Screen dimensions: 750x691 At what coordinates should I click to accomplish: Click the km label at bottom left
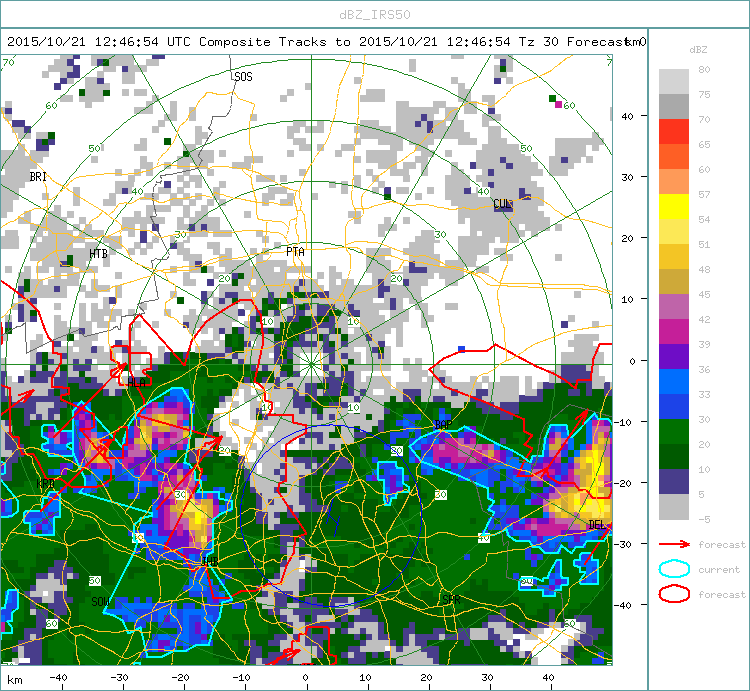coord(14,680)
